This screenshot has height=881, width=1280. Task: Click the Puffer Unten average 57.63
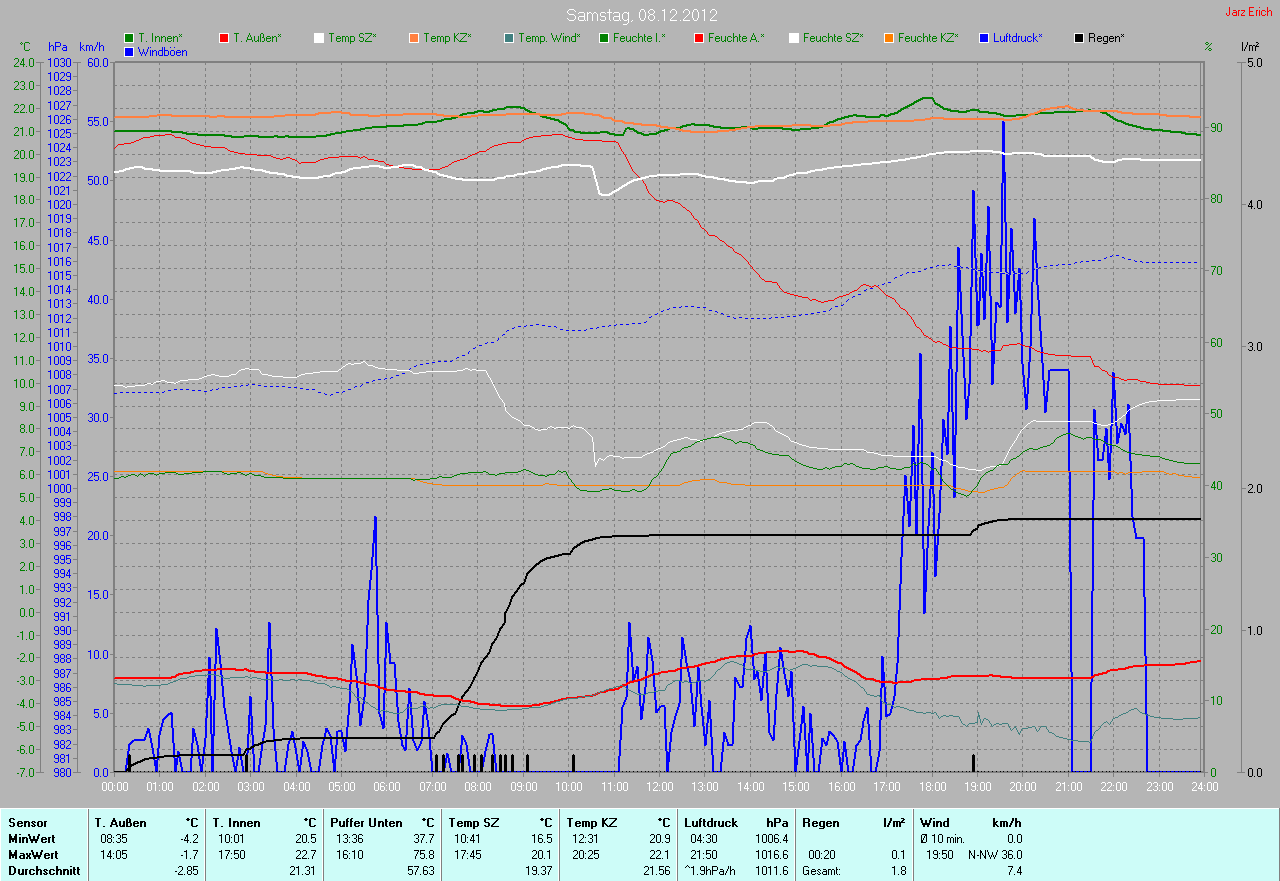pos(421,871)
